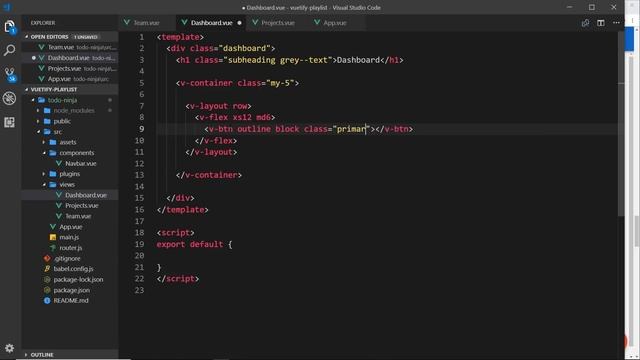Viewport: 640px width, 360px height.
Task: Open router.js file in explorer
Action: tap(70, 248)
